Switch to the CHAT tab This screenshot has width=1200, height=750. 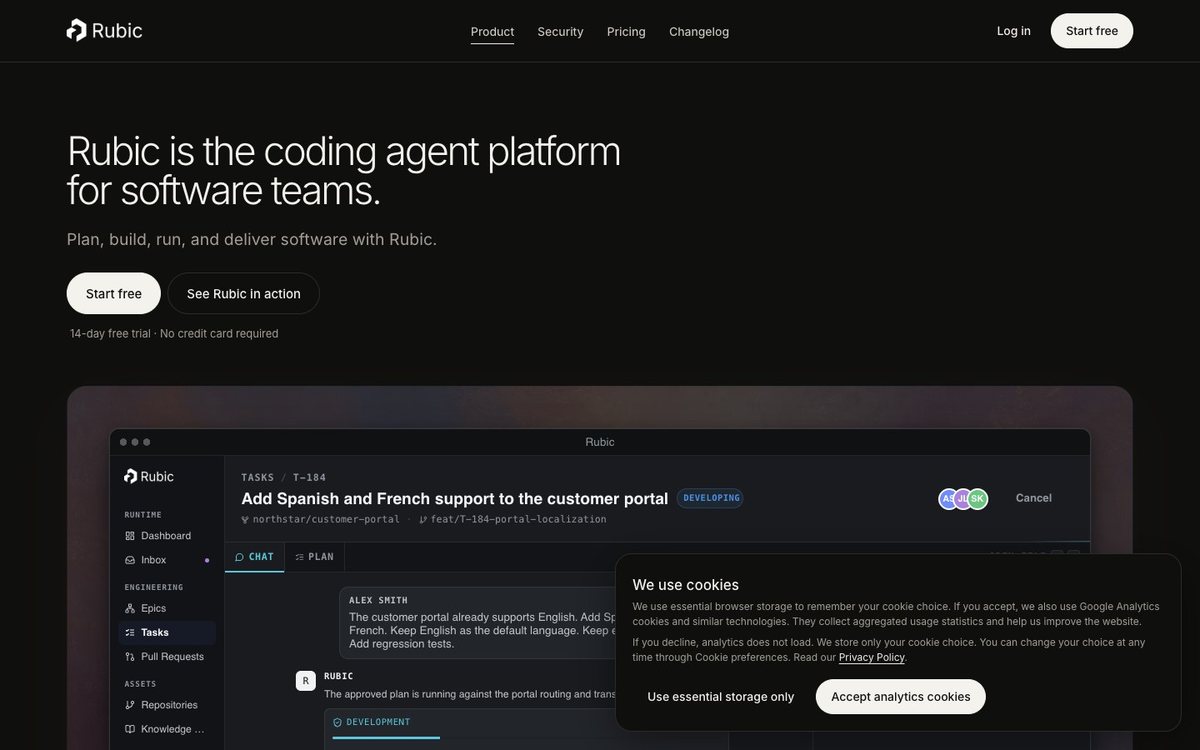[255, 557]
